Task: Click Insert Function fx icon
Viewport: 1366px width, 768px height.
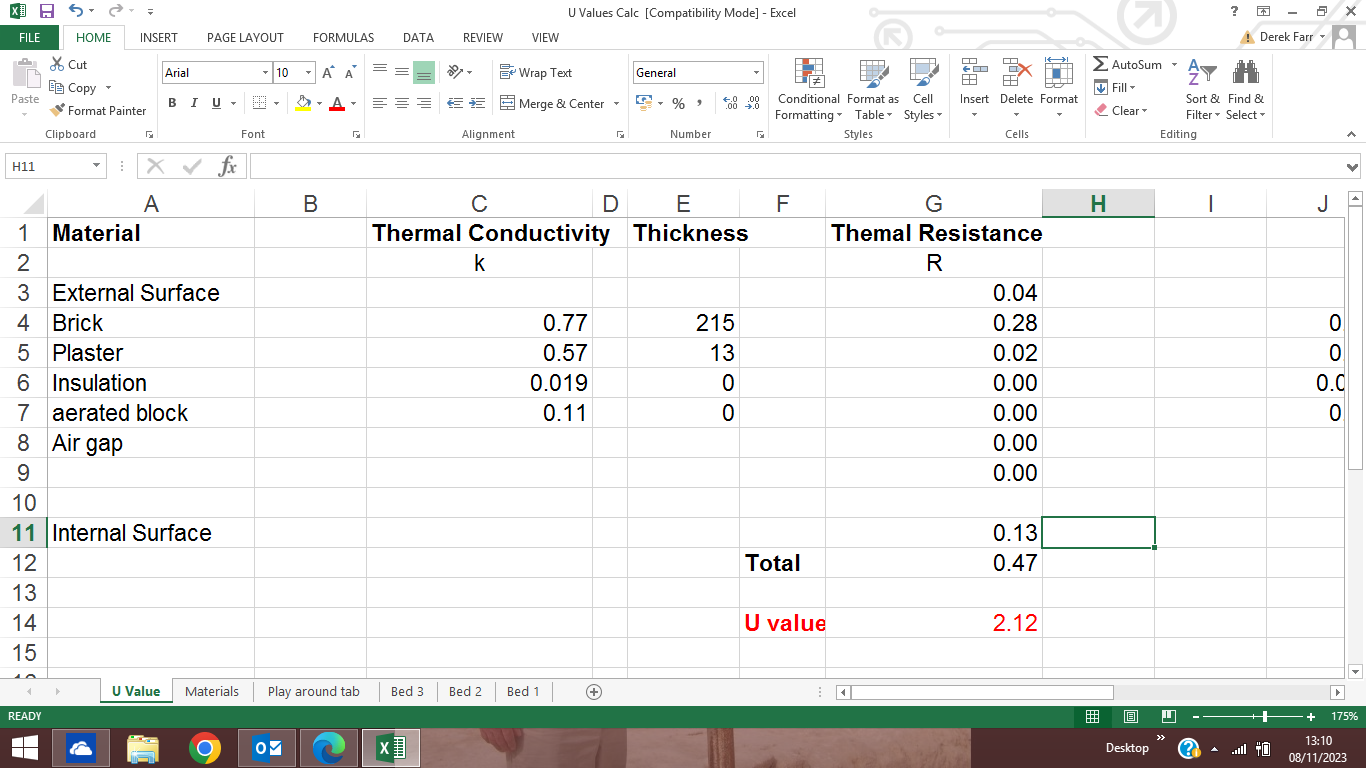Action: pyautogui.click(x=227, y=167)
